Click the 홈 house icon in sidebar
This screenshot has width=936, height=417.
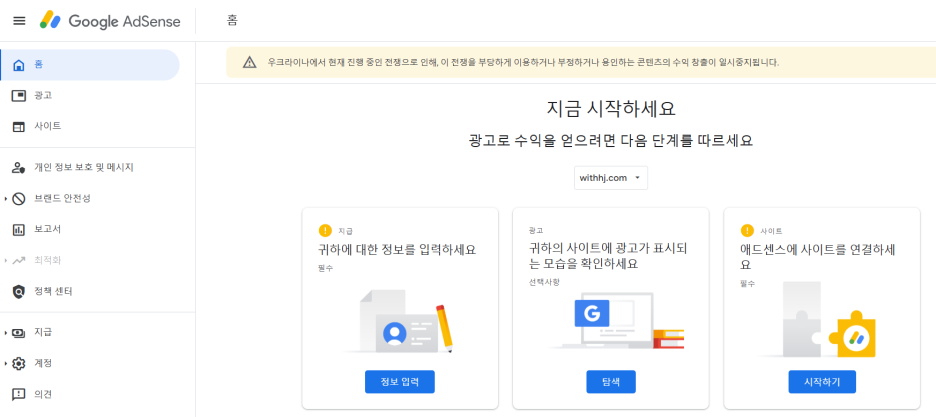tap(19, 64)
